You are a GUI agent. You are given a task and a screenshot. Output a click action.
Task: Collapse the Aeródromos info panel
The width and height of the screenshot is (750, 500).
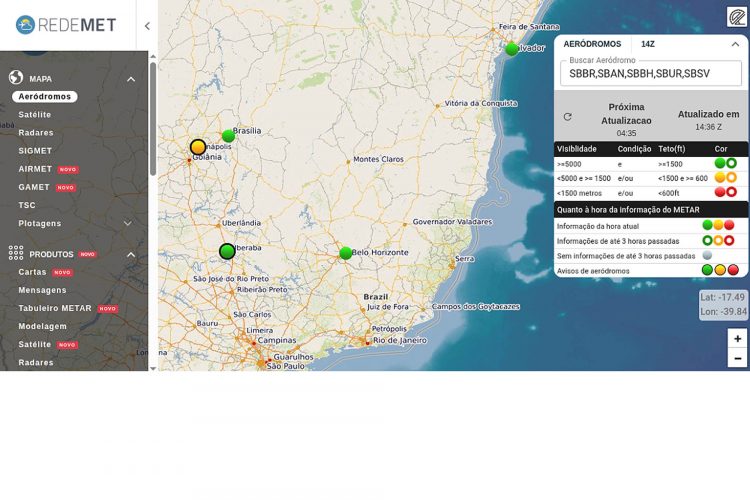tap(735, 44)
